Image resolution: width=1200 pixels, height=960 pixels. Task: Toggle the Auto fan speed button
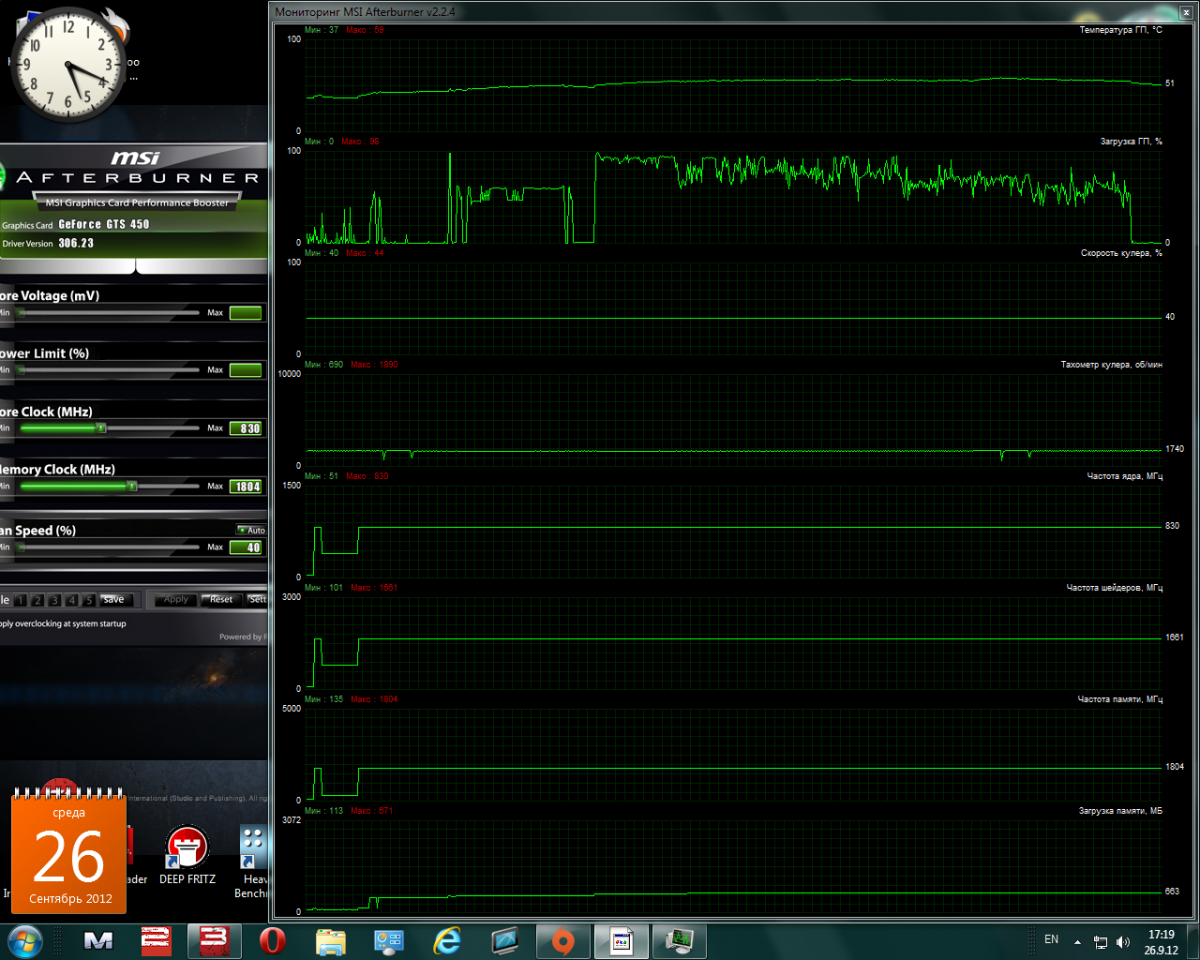tap(251, 530)
